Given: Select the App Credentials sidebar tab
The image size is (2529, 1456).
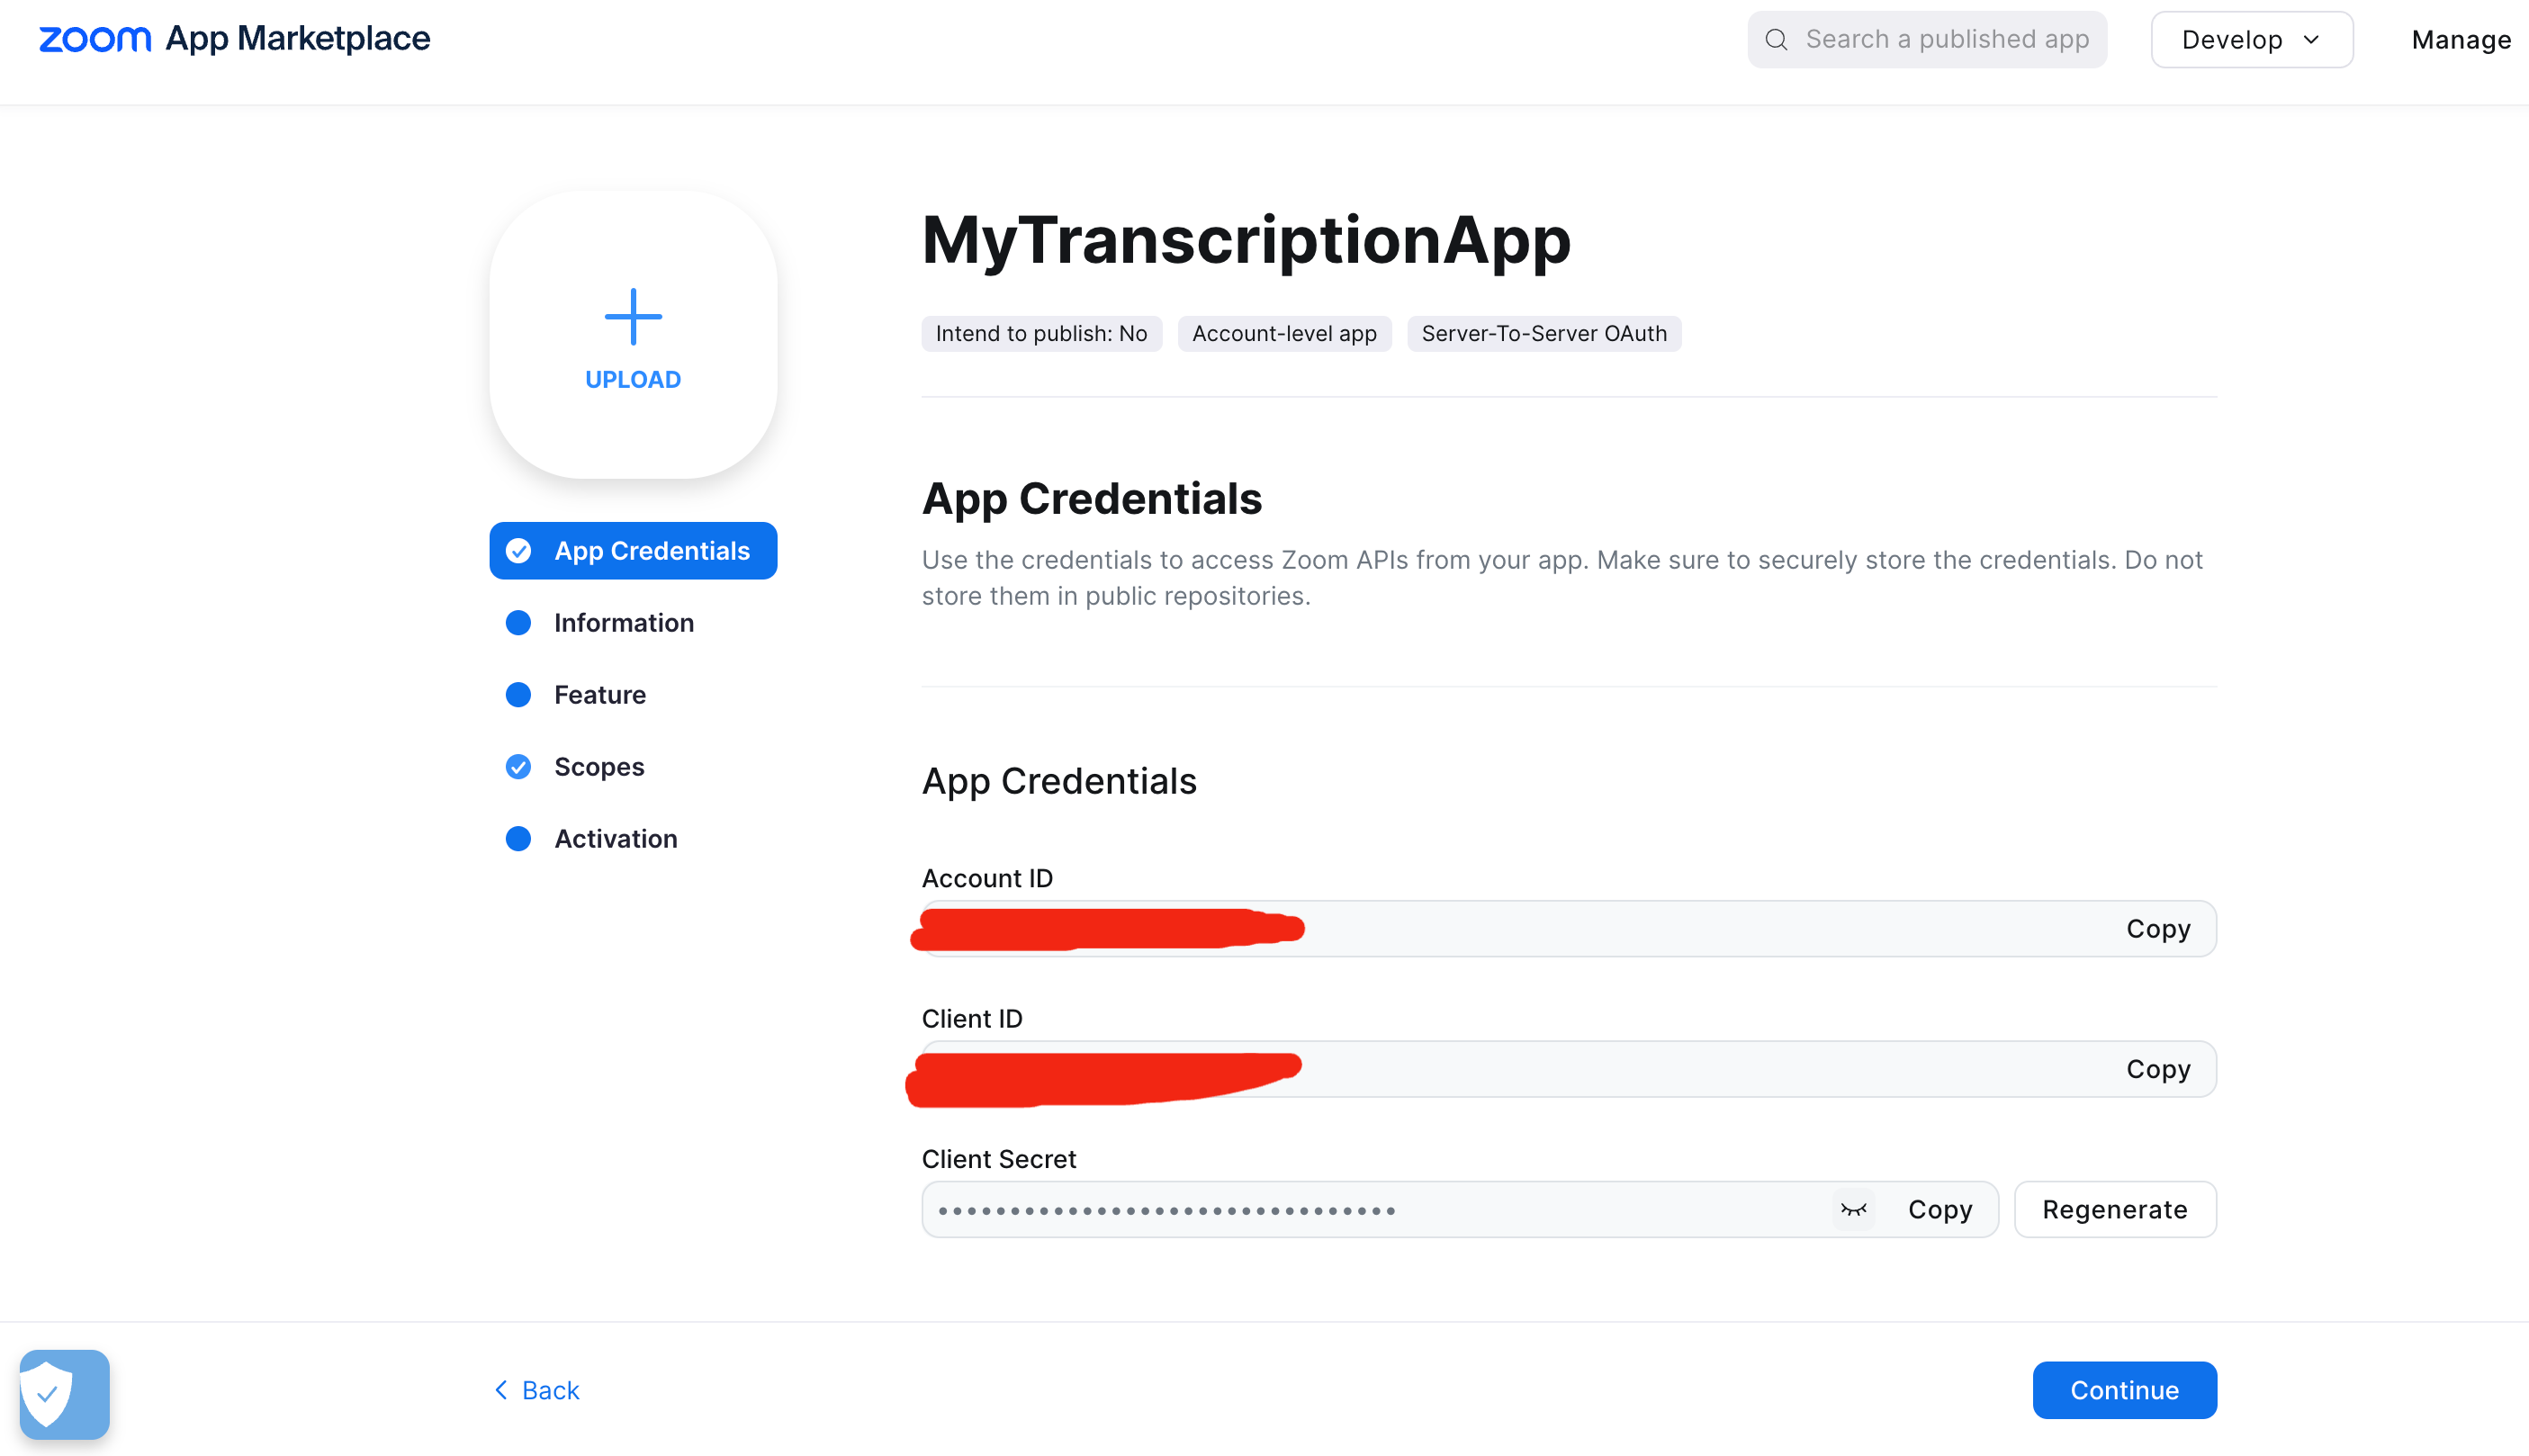Looking at the screenshot, I should pyautogui.click(x=633, y=551).
